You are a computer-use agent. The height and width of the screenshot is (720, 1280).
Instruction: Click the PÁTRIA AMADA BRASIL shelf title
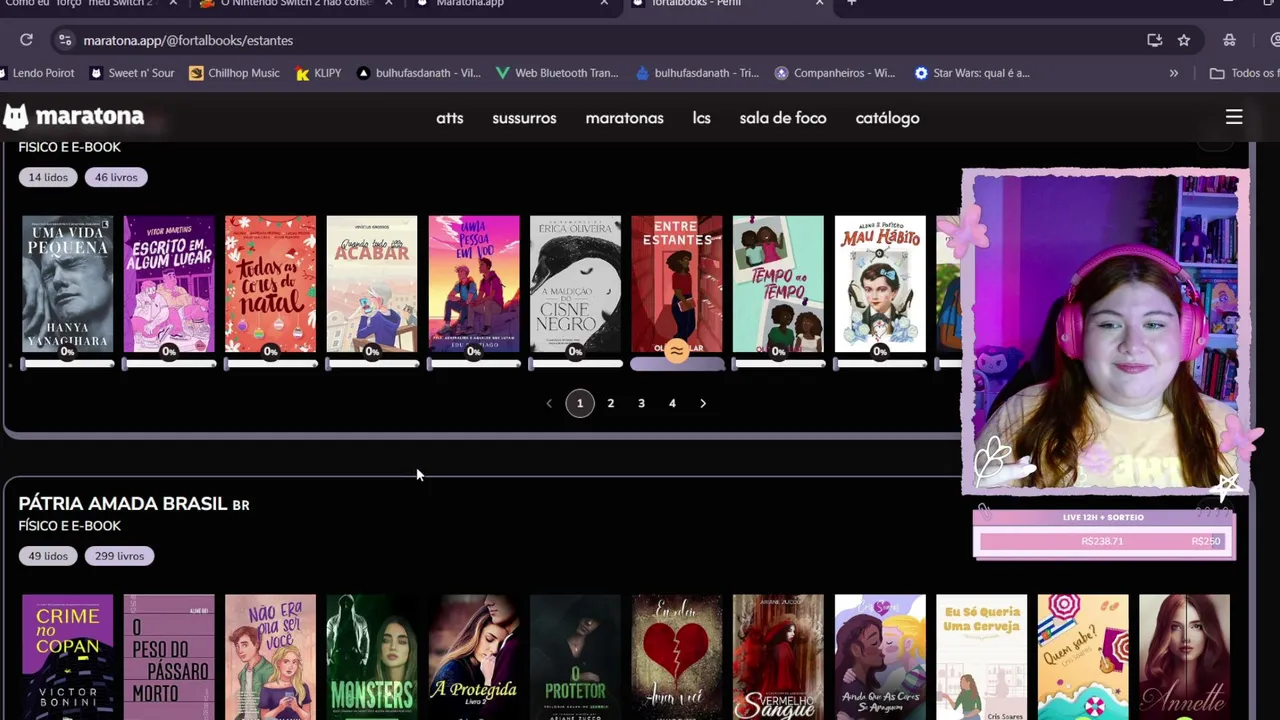[134, 504]
